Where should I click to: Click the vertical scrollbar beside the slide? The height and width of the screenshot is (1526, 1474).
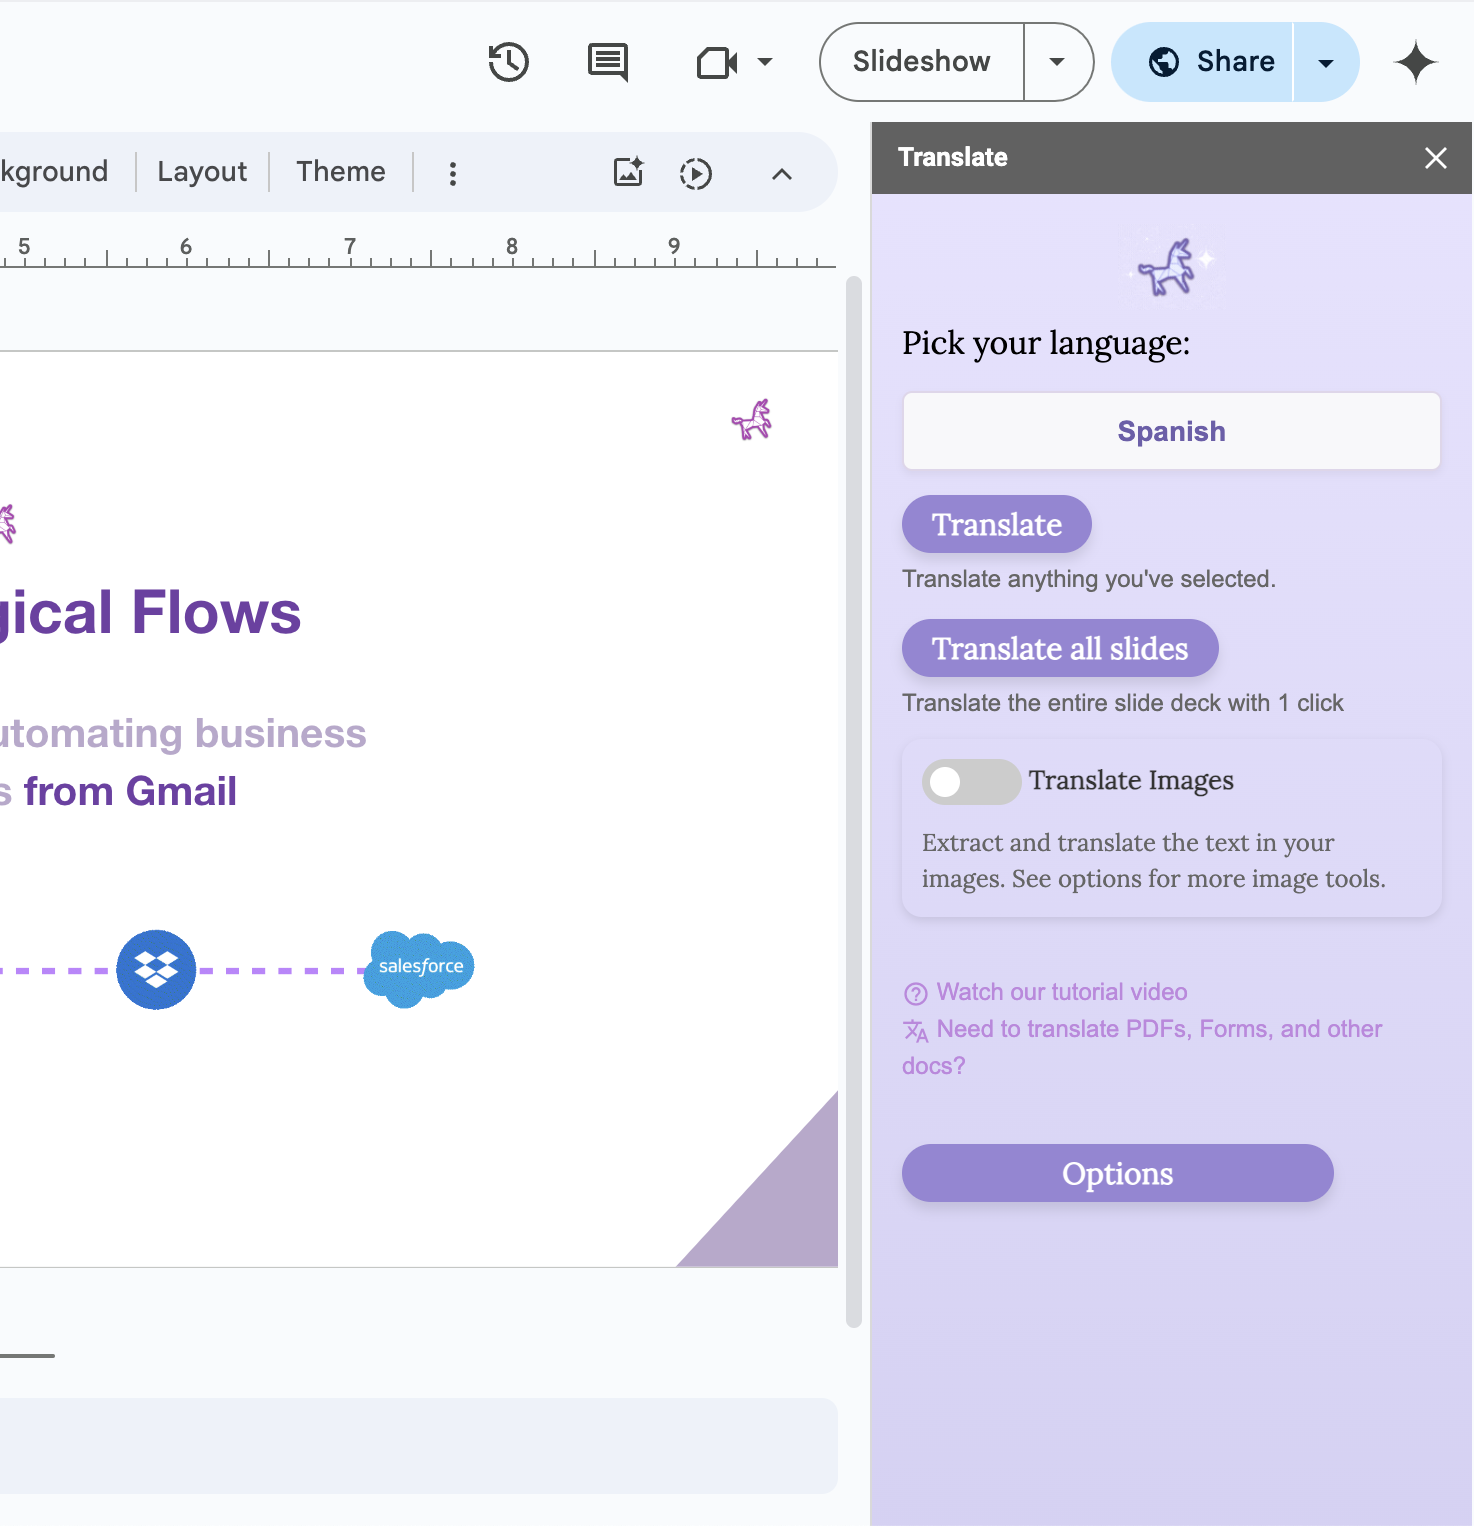(854, 800)
